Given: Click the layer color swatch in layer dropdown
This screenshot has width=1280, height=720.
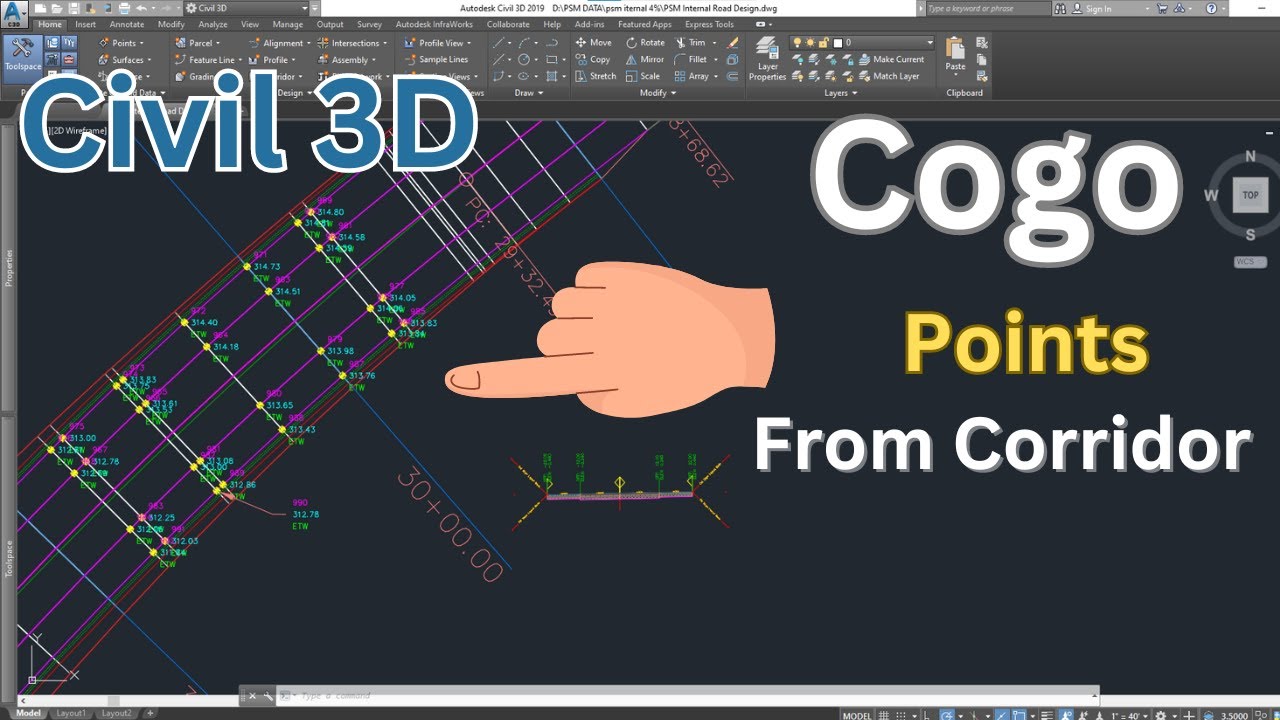Looking at the screenshot, I should [x=838, y=43].
